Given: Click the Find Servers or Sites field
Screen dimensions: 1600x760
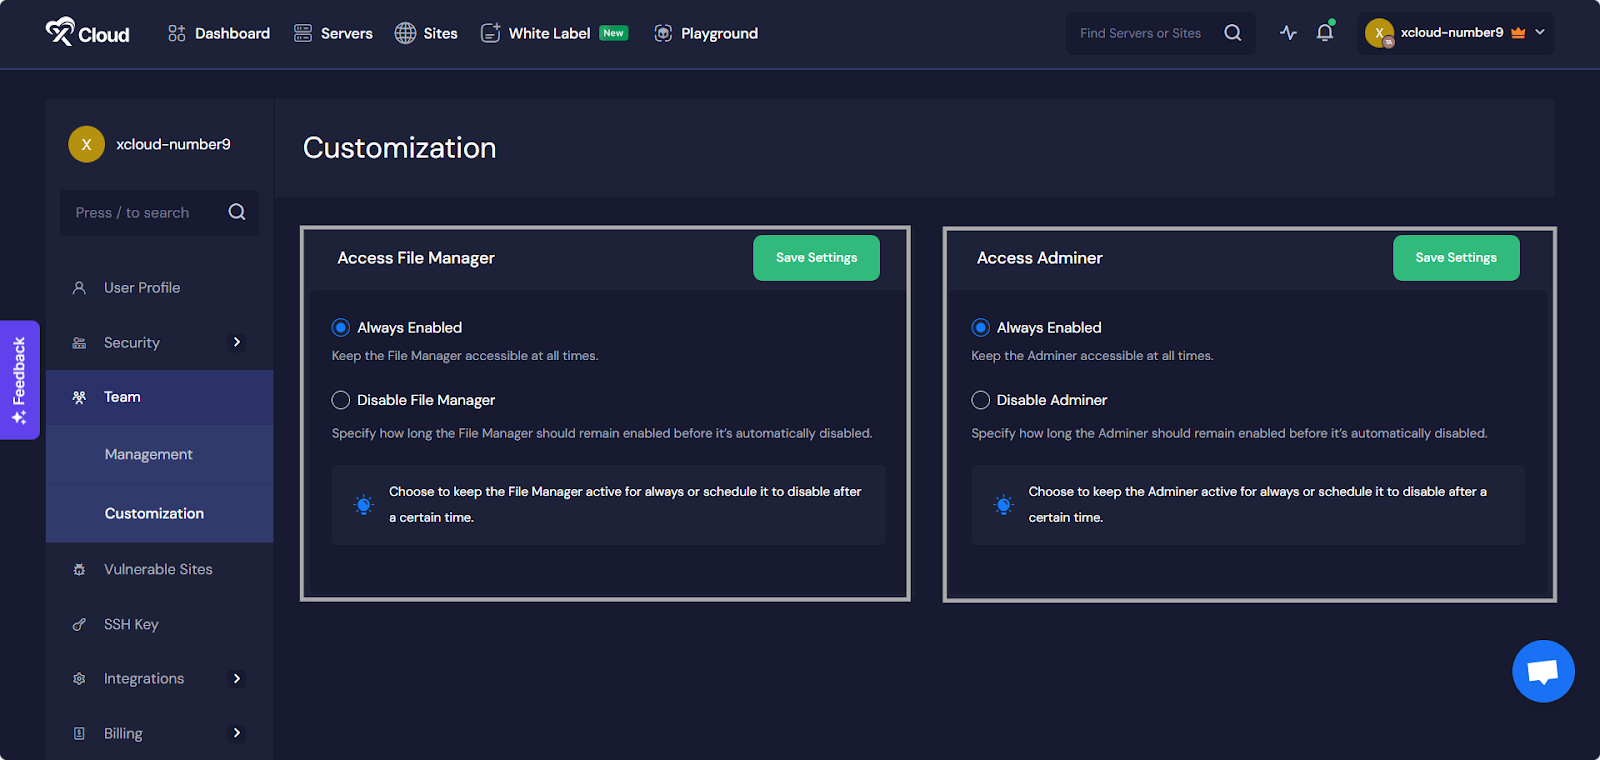Looking at the screenshot, I should click(1141, 33).
